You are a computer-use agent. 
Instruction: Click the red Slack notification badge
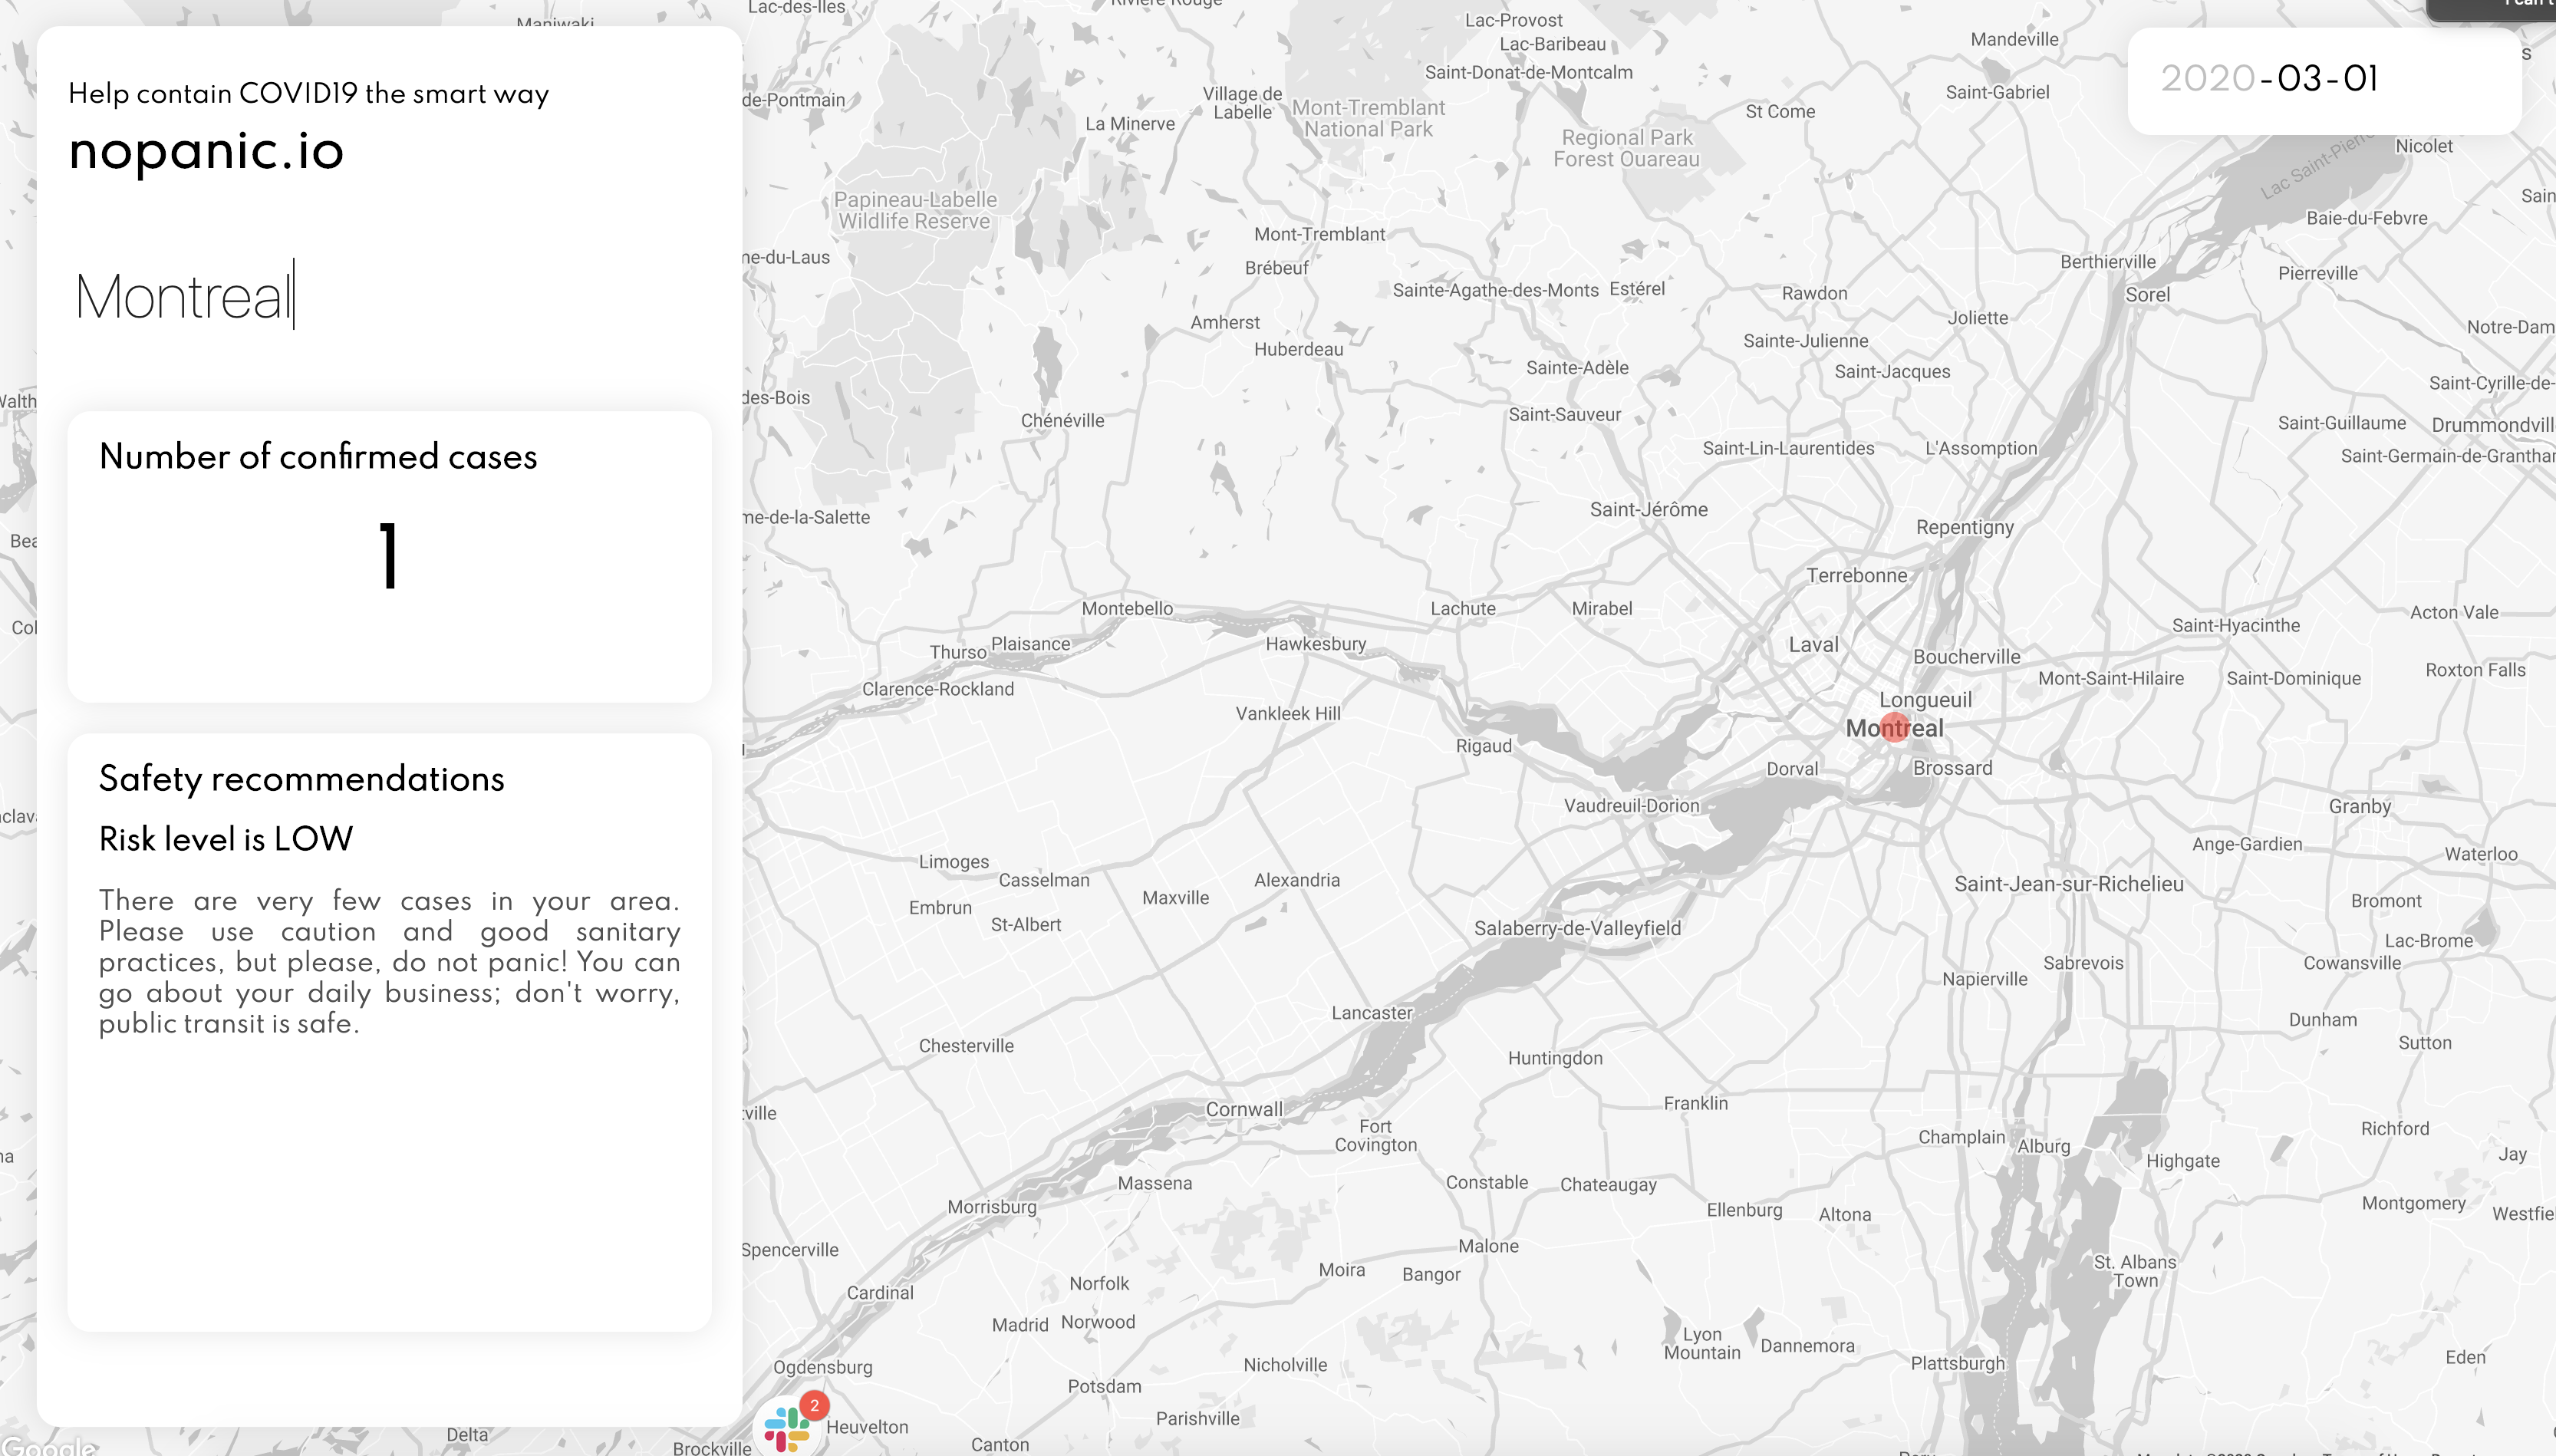click(x=815, y=1405)
